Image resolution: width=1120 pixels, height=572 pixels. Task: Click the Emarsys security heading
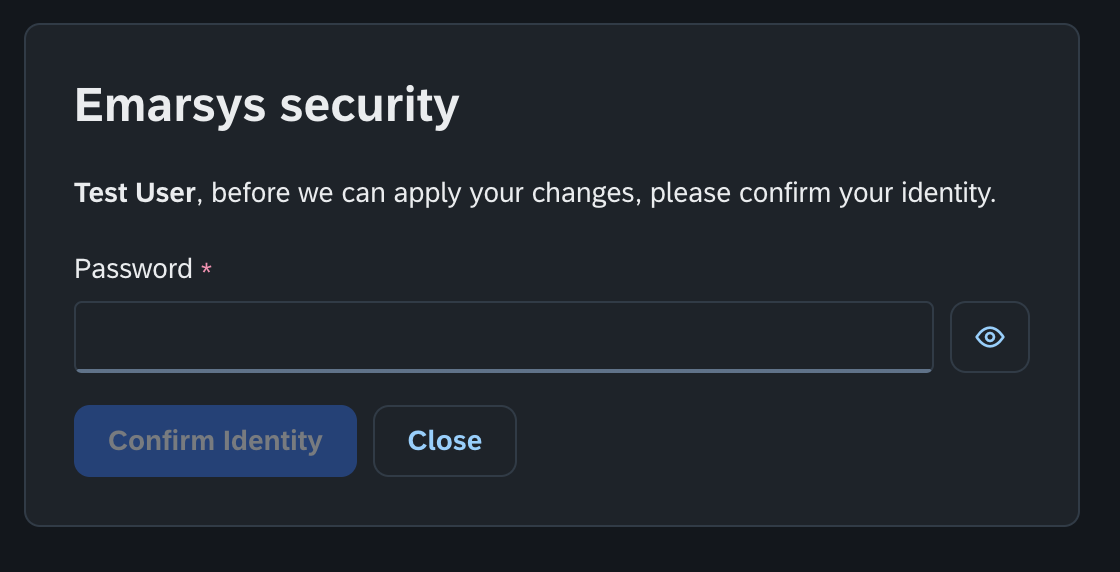[x=266, y=105]
